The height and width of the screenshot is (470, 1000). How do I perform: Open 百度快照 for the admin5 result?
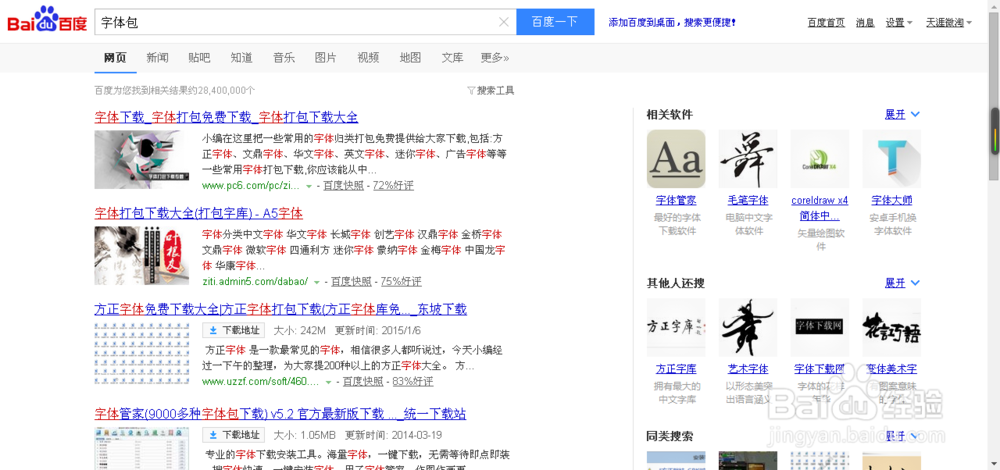point(351,282)
